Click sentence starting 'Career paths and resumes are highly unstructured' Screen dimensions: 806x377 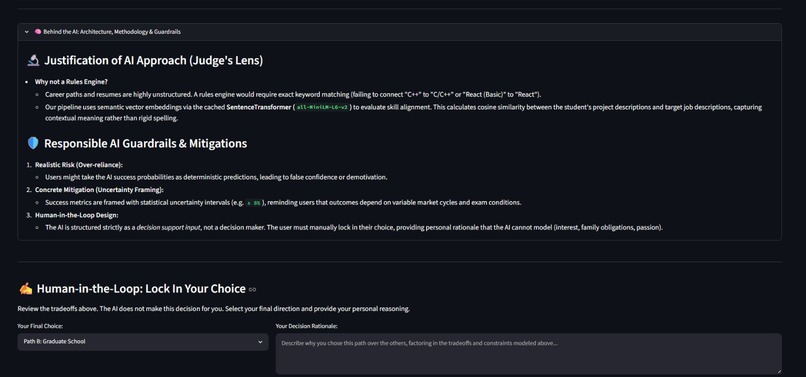[x=293, y=95]
